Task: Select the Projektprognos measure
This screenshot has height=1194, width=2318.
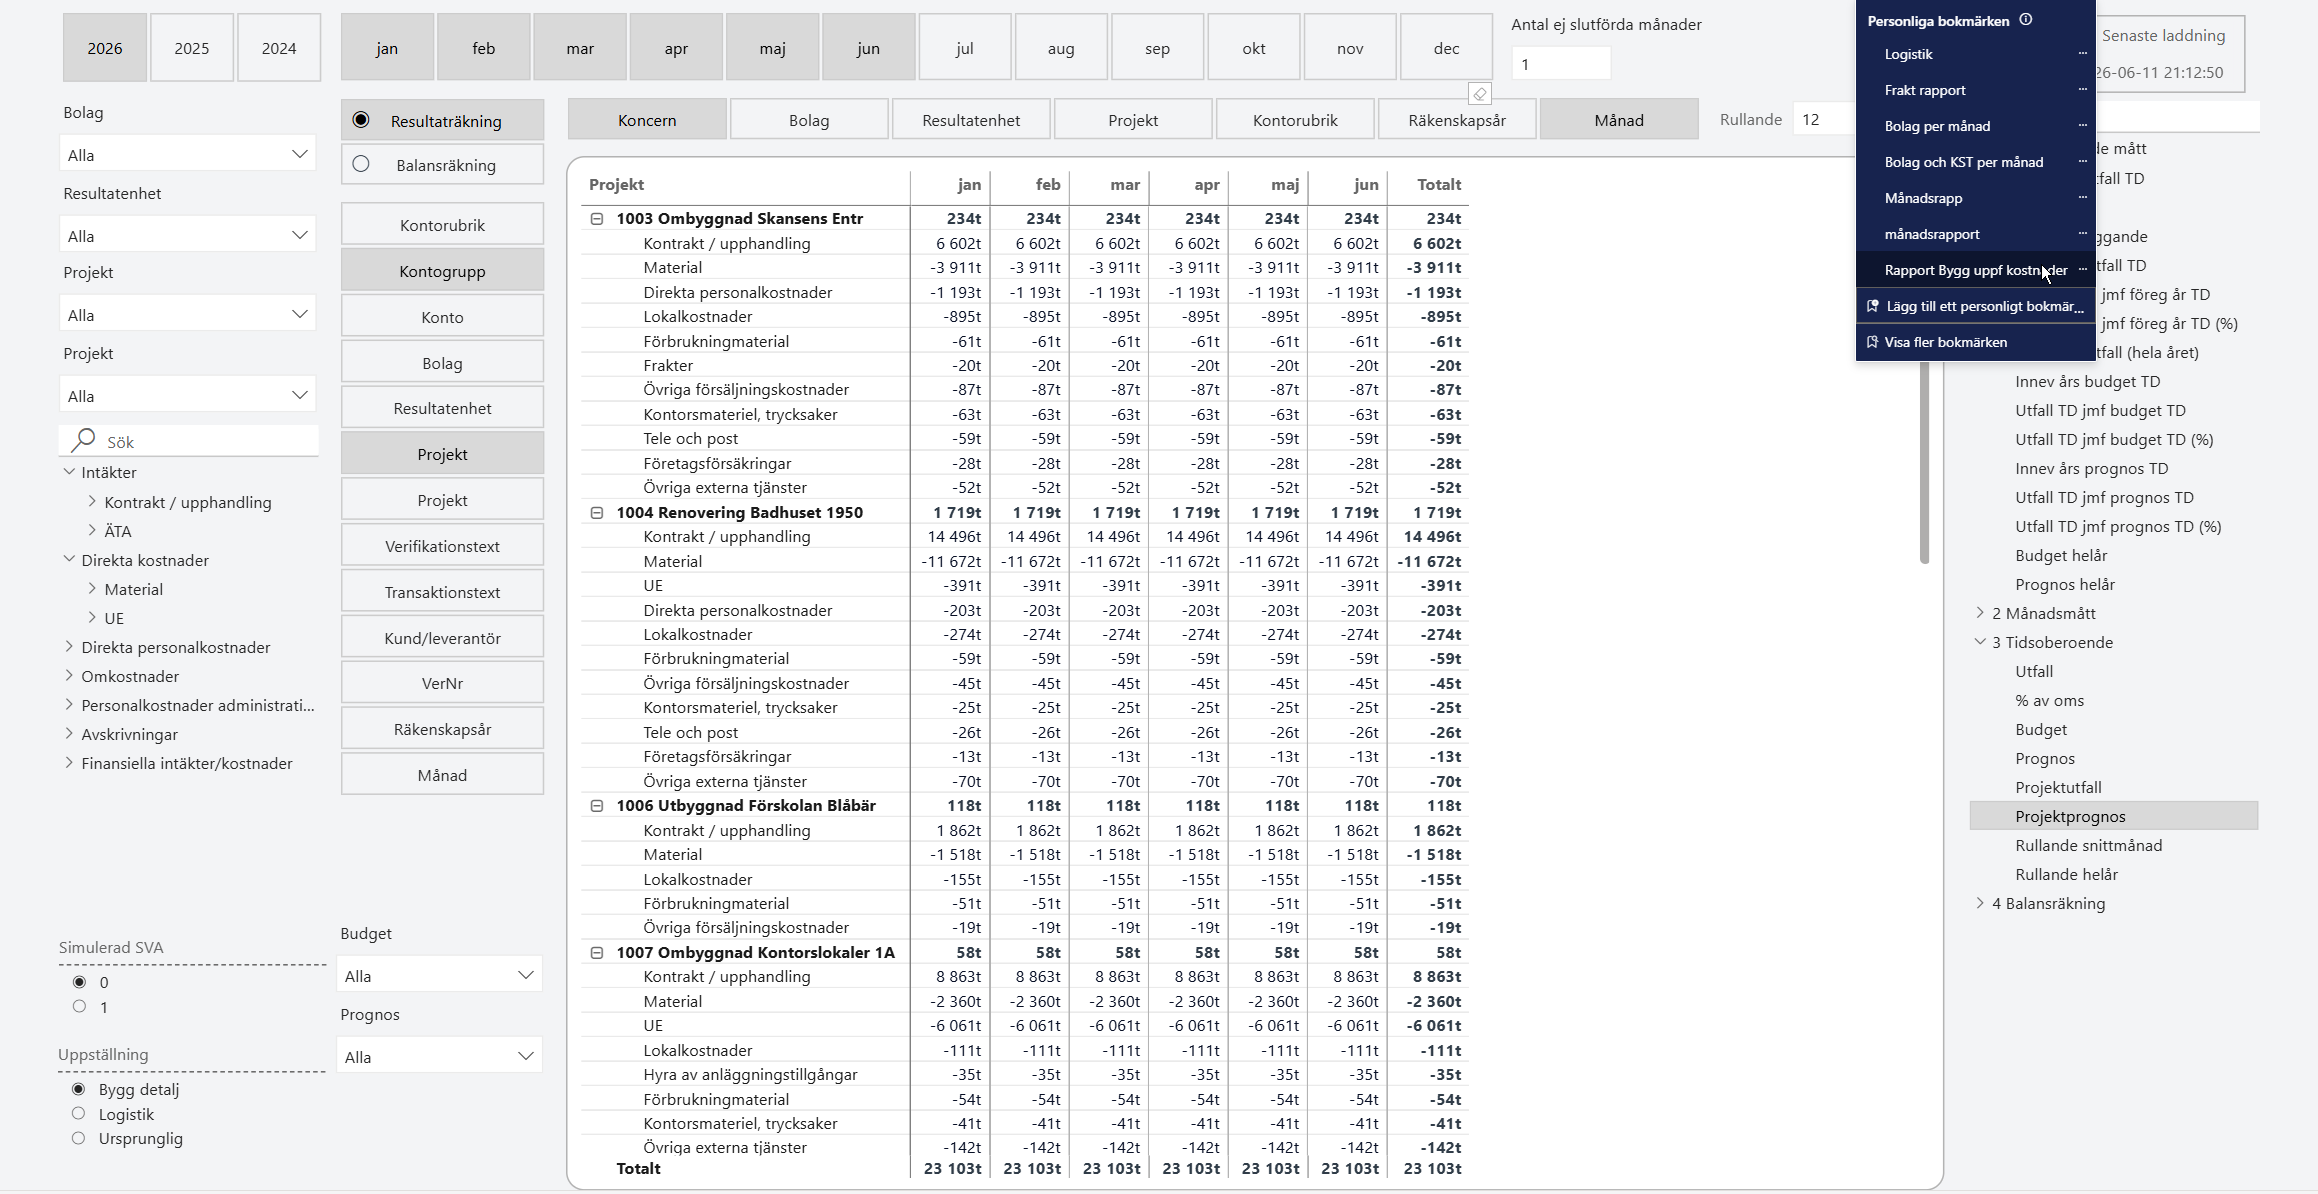Action: [2114, 816]
